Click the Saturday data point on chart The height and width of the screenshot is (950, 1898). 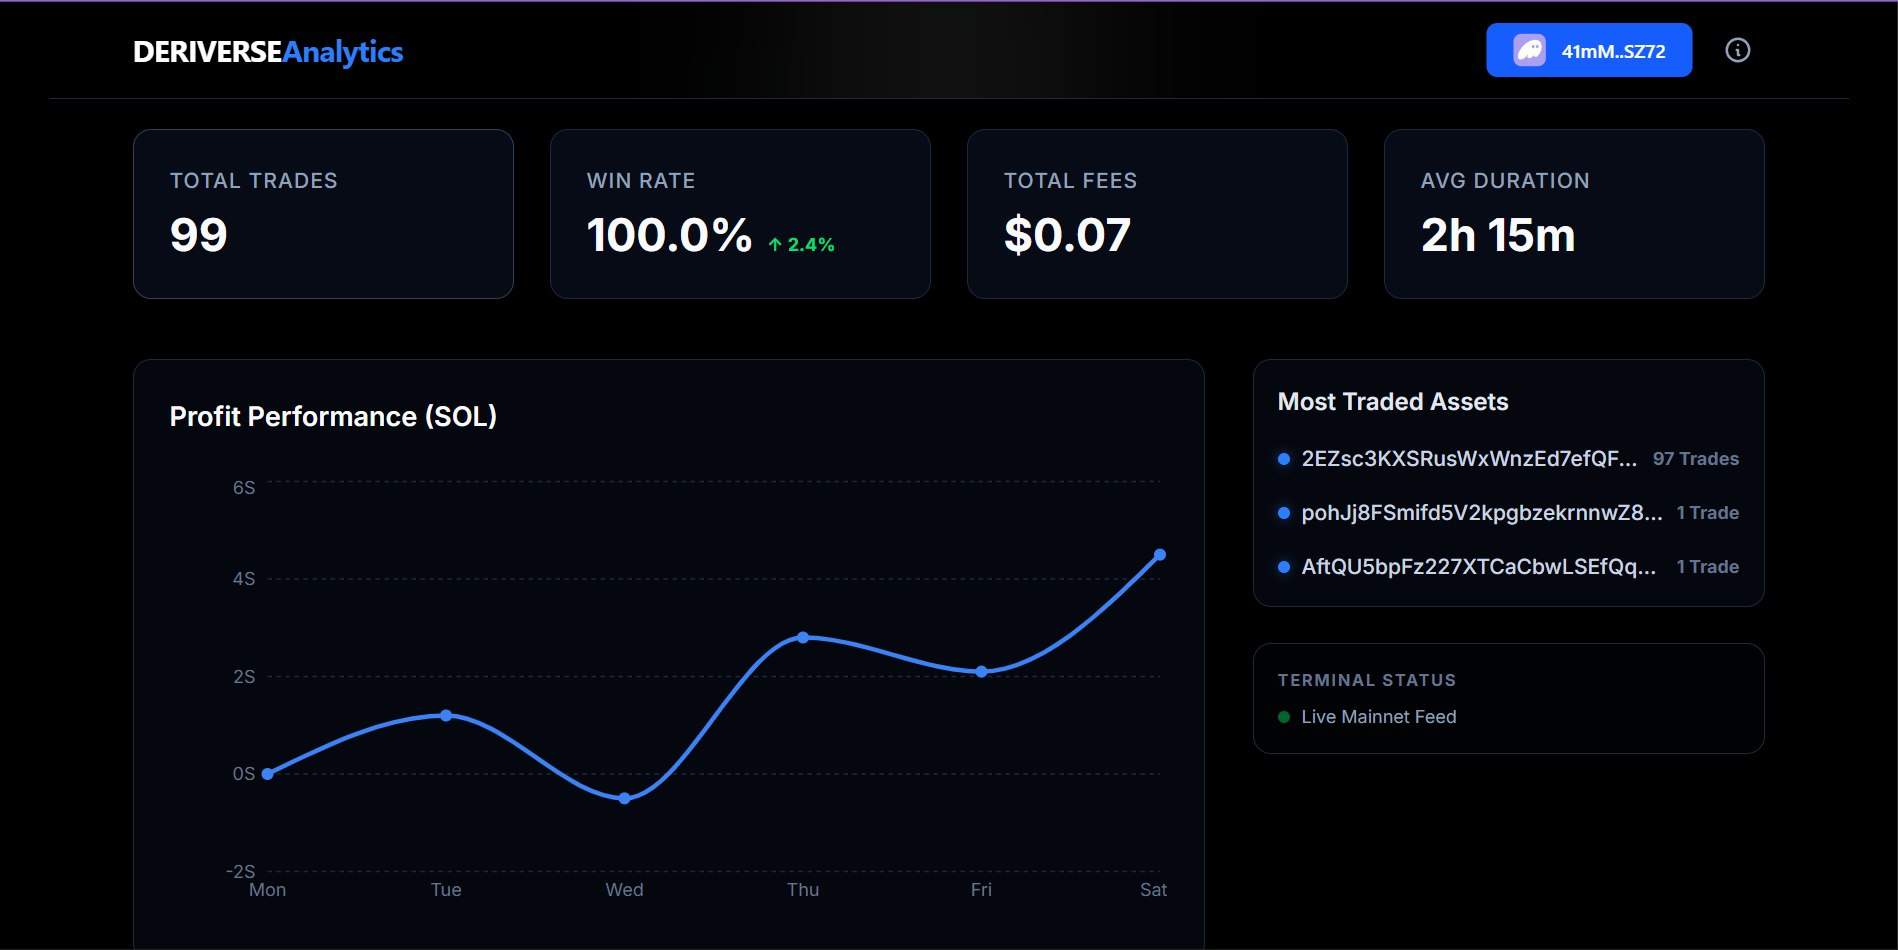click(1159, 555)
